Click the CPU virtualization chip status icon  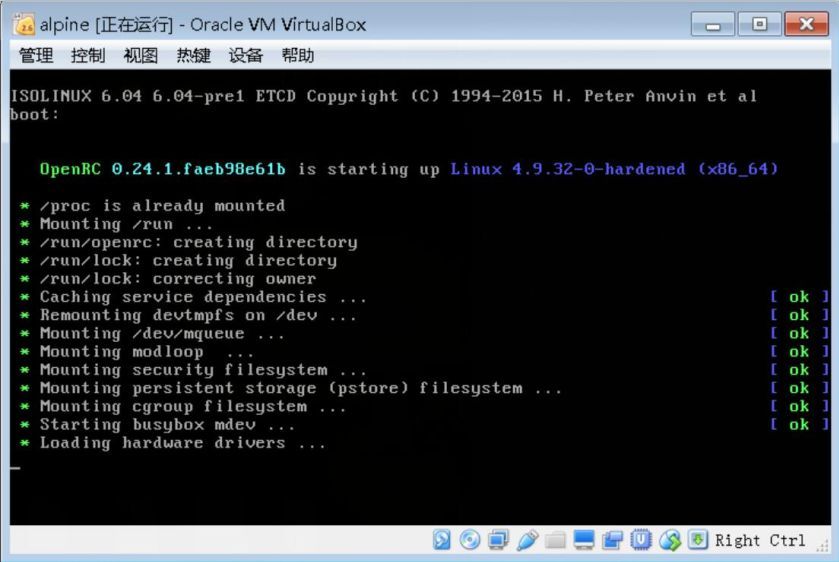(641, 540)
